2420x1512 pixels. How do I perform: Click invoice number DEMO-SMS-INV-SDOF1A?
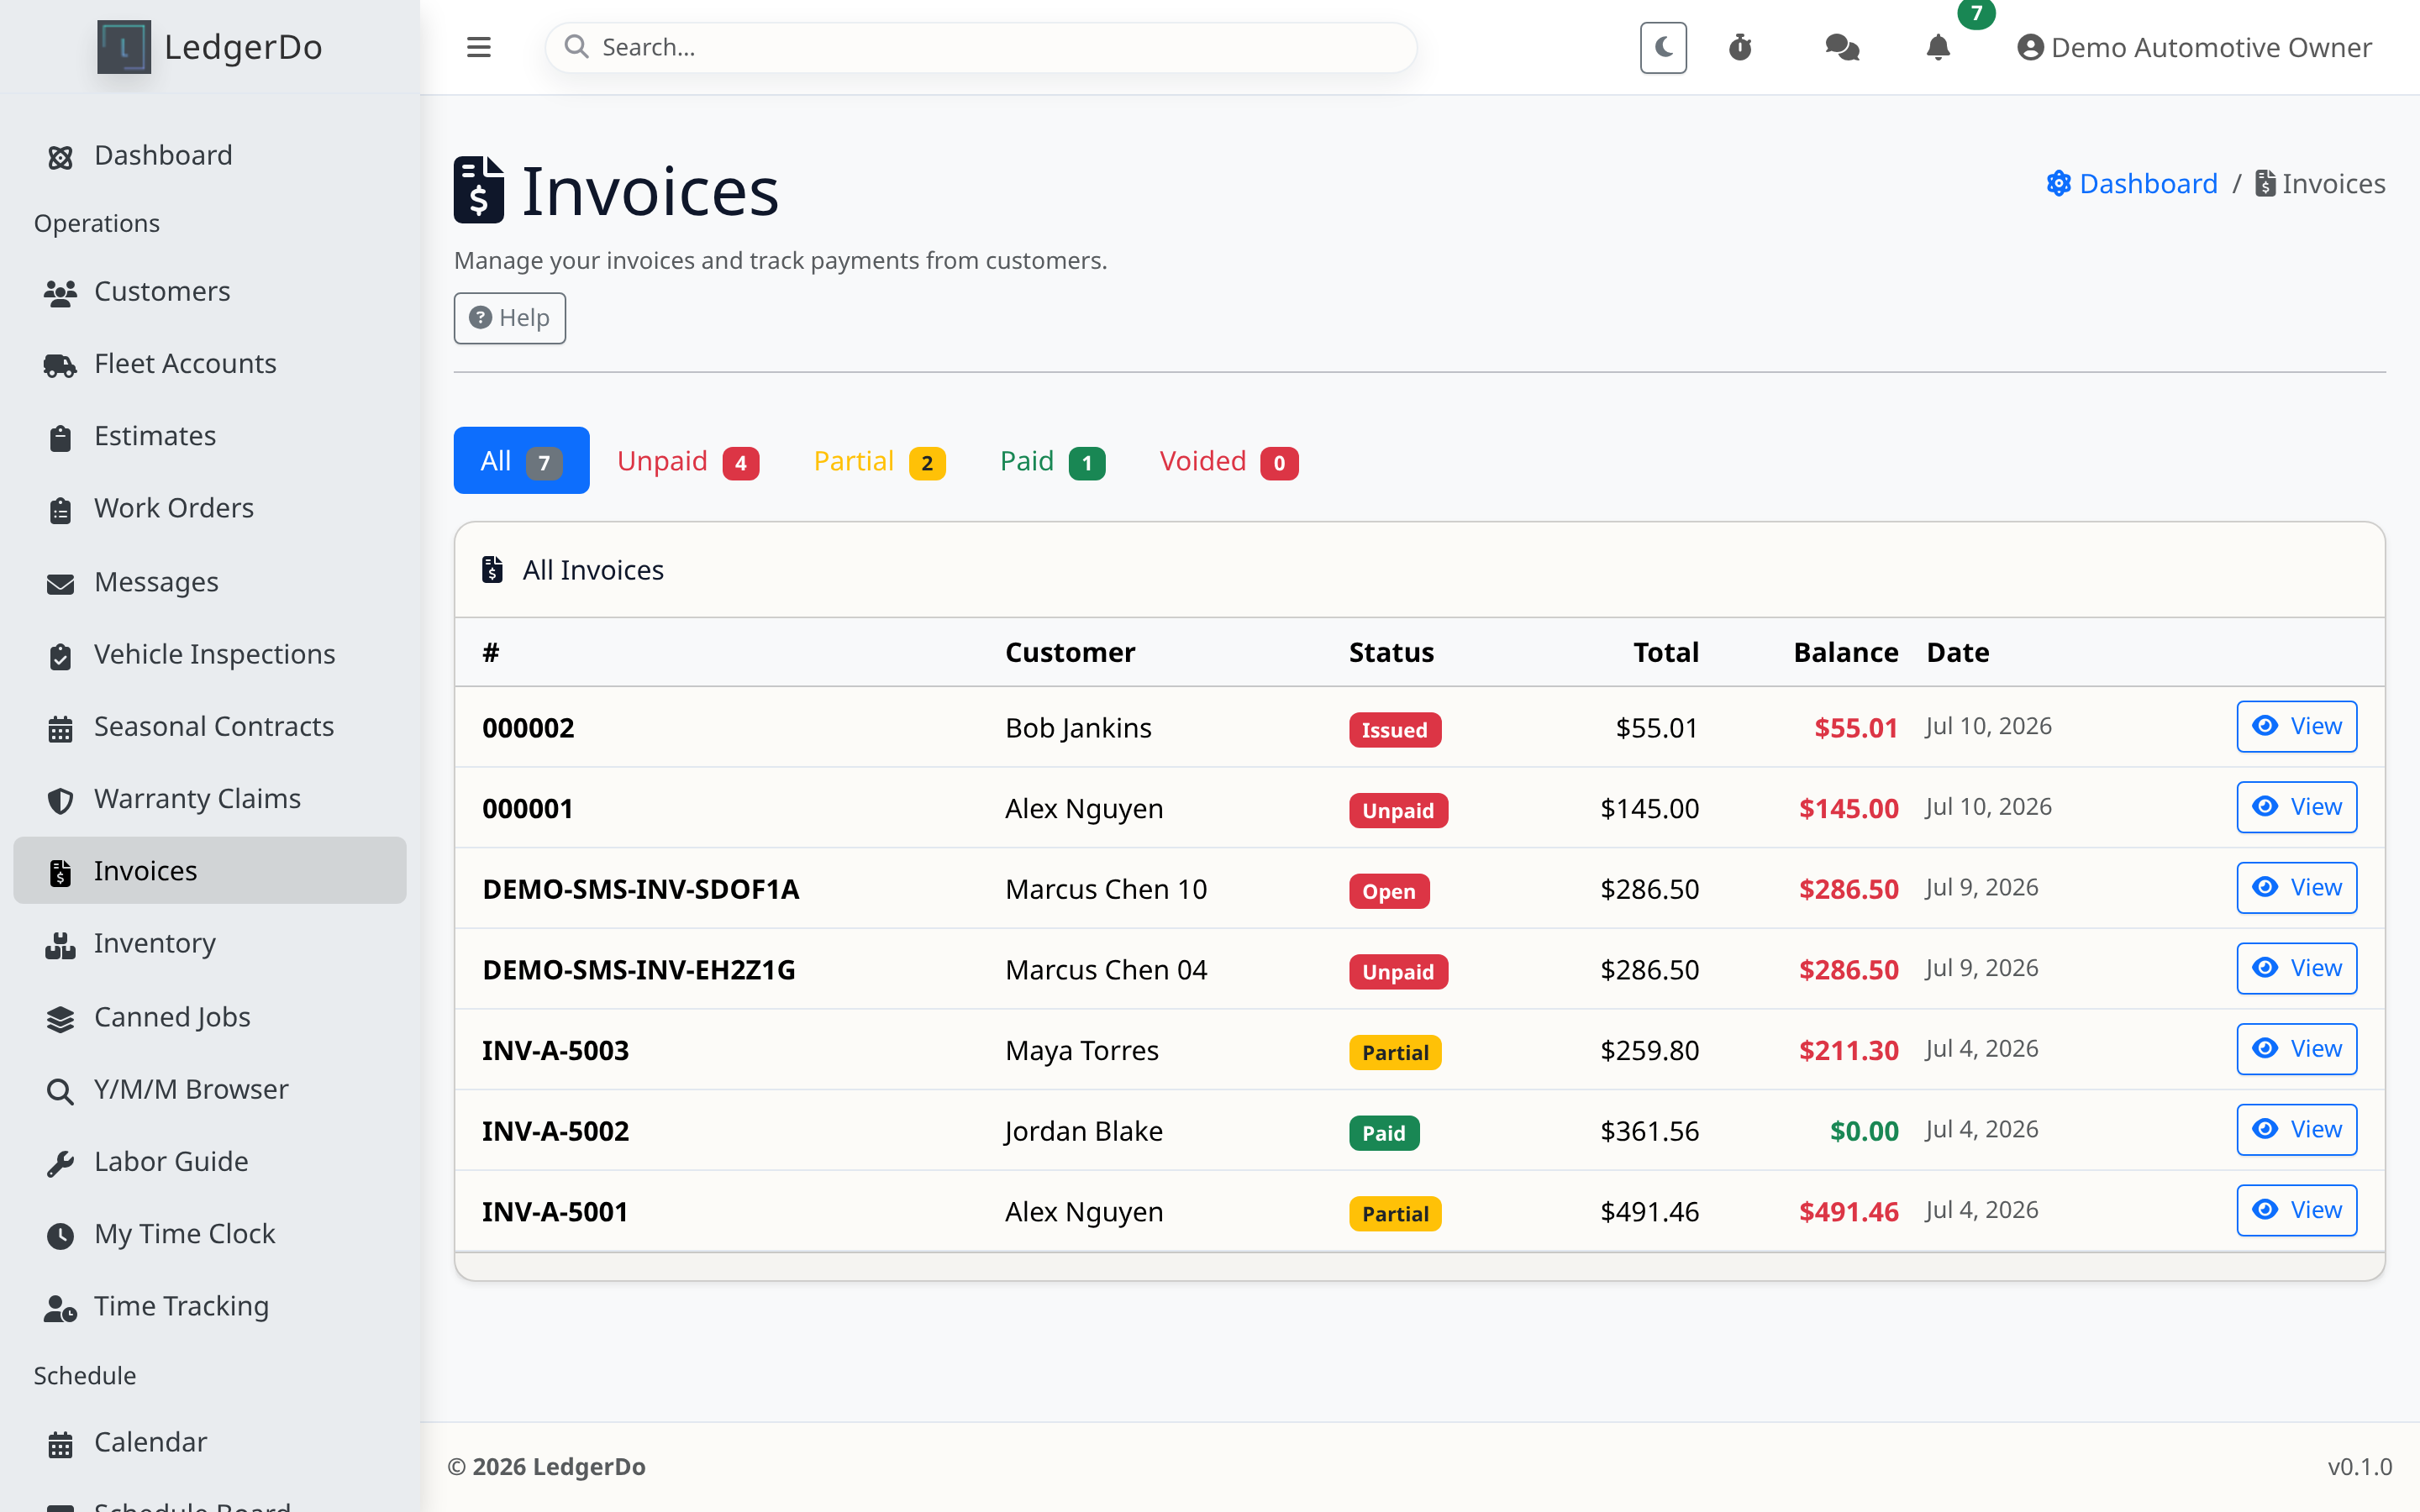pos(640,889)
